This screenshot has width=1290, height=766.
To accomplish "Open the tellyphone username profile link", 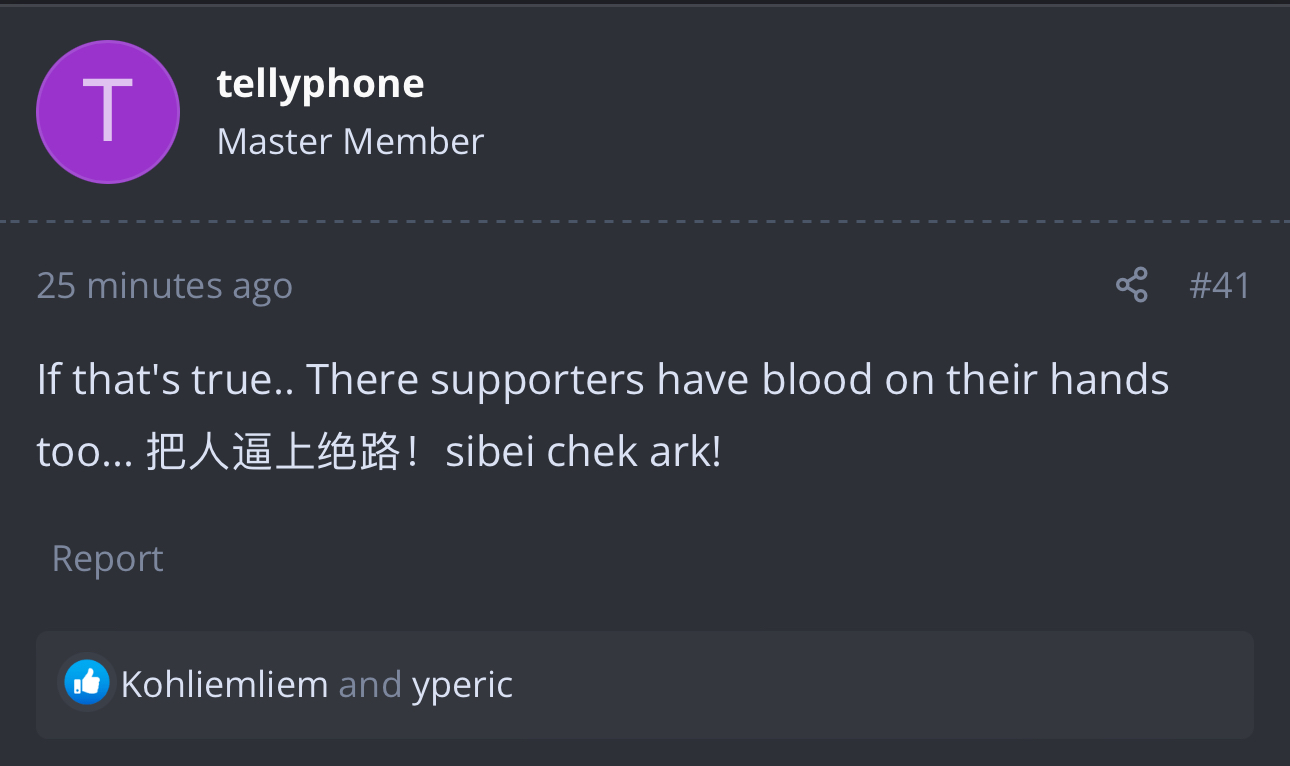I will click(x=320, y=84).
